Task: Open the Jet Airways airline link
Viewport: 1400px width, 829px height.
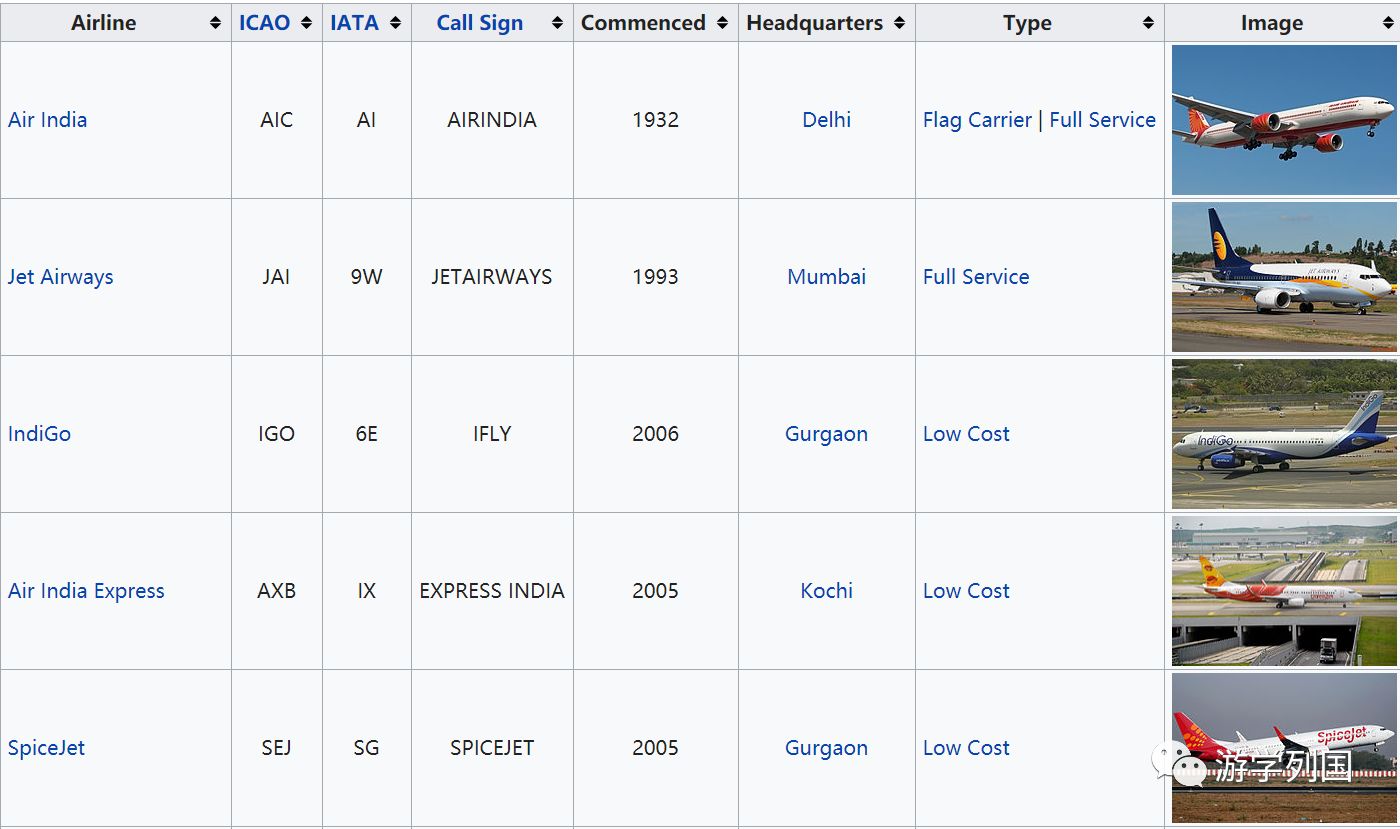Action: pos(60,277)
